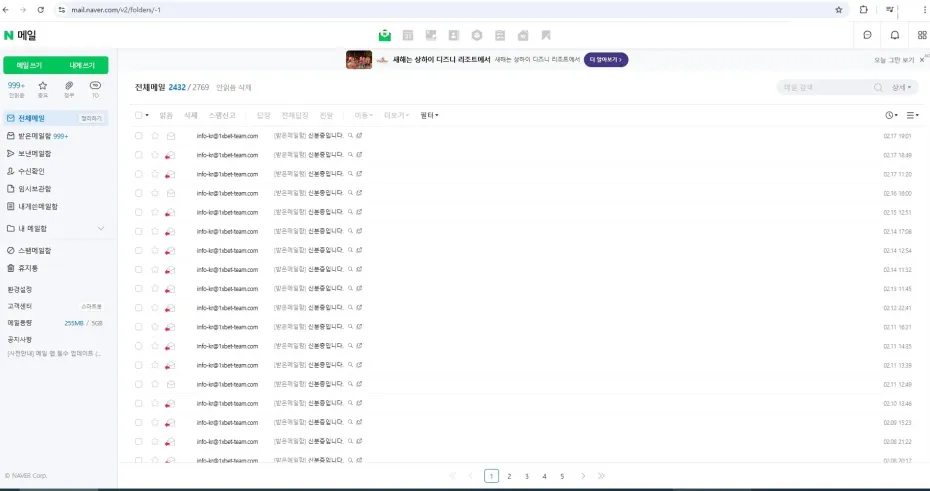Viewport: 930px width, 491px height.
Task: Filter mails with attachments (첨부 paperclip)
Action: coord(69,87)
